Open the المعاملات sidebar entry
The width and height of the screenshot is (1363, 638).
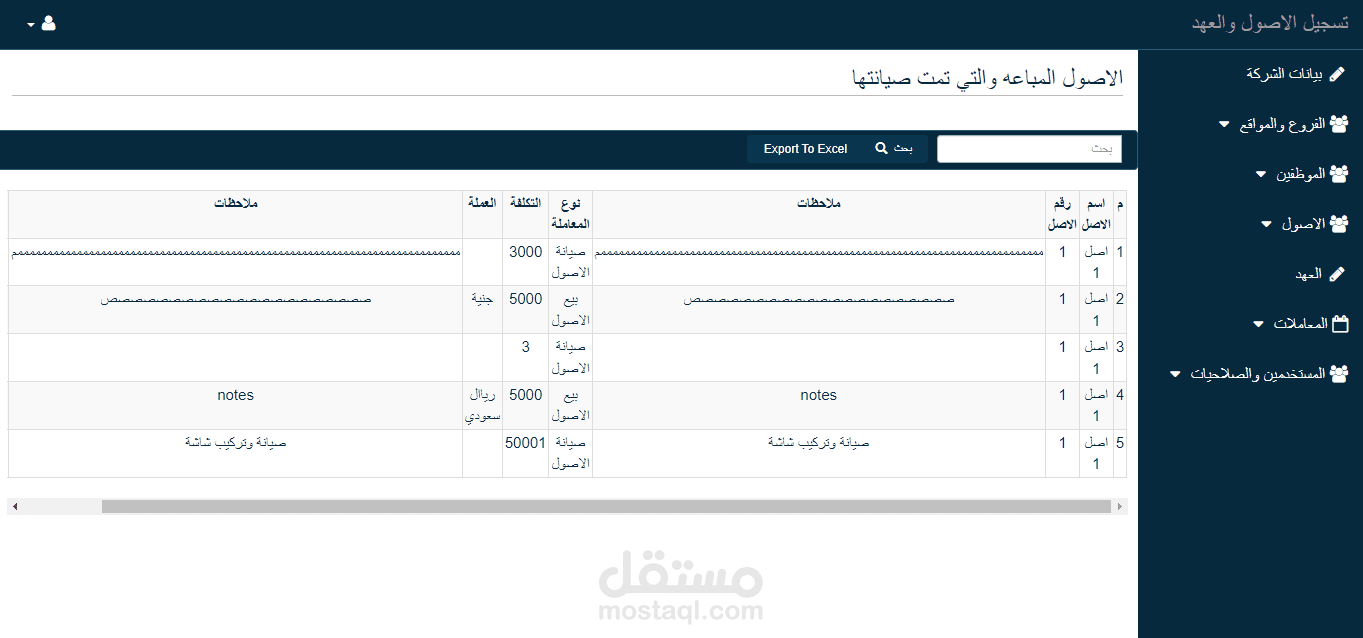[x=1300, y=324]
